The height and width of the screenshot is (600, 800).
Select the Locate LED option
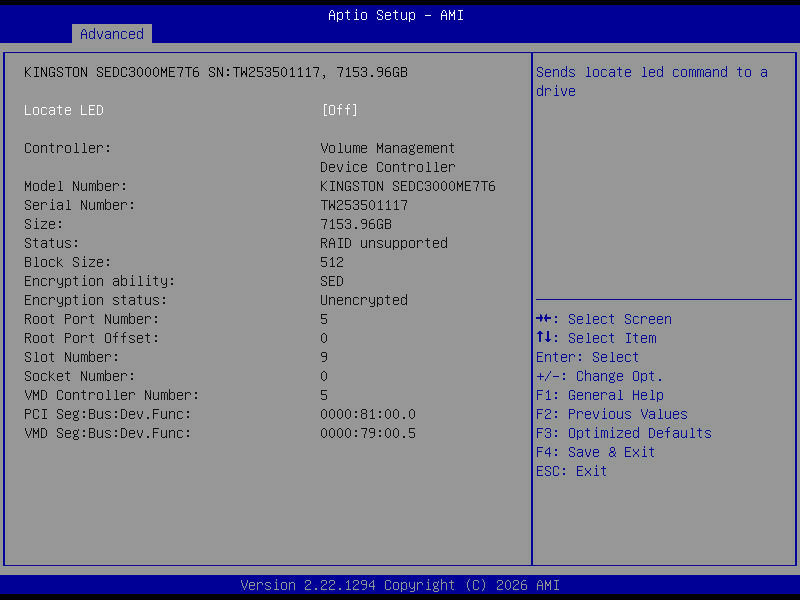click(x=64, y=110)
